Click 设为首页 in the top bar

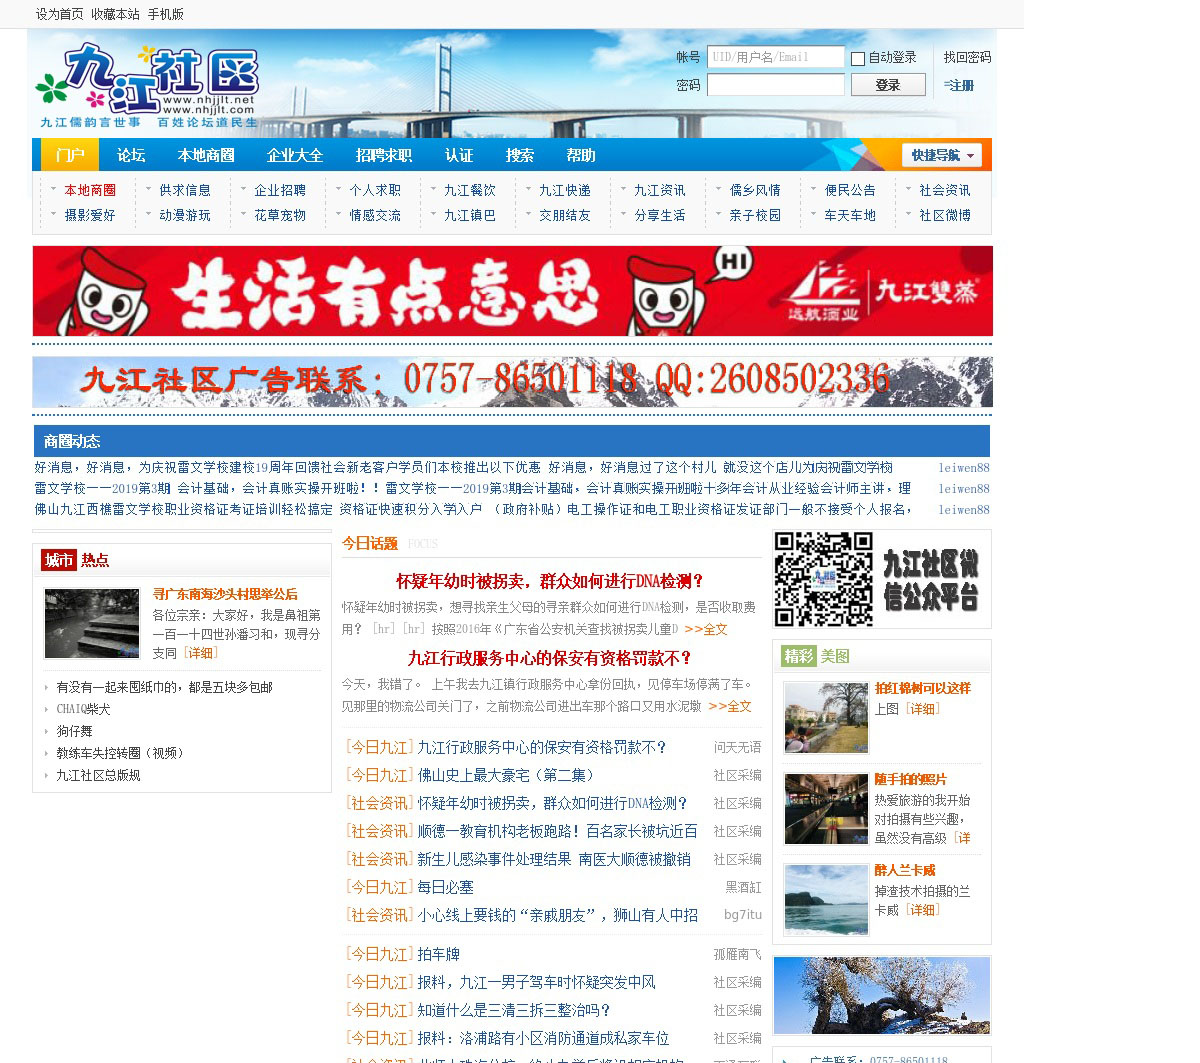60,14
